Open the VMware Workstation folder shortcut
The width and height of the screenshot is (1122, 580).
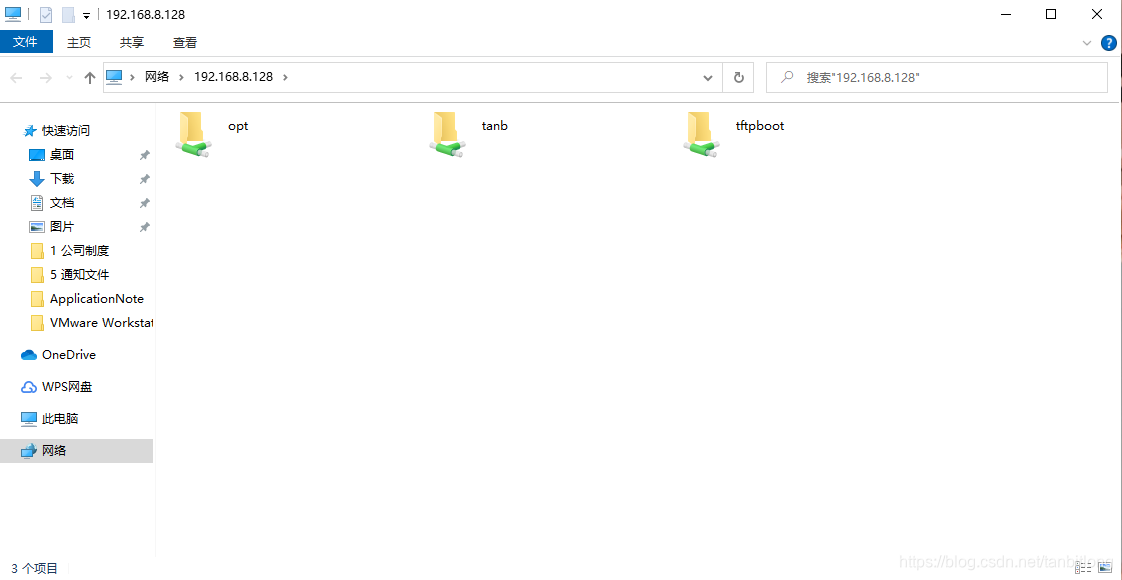[101, 323]
